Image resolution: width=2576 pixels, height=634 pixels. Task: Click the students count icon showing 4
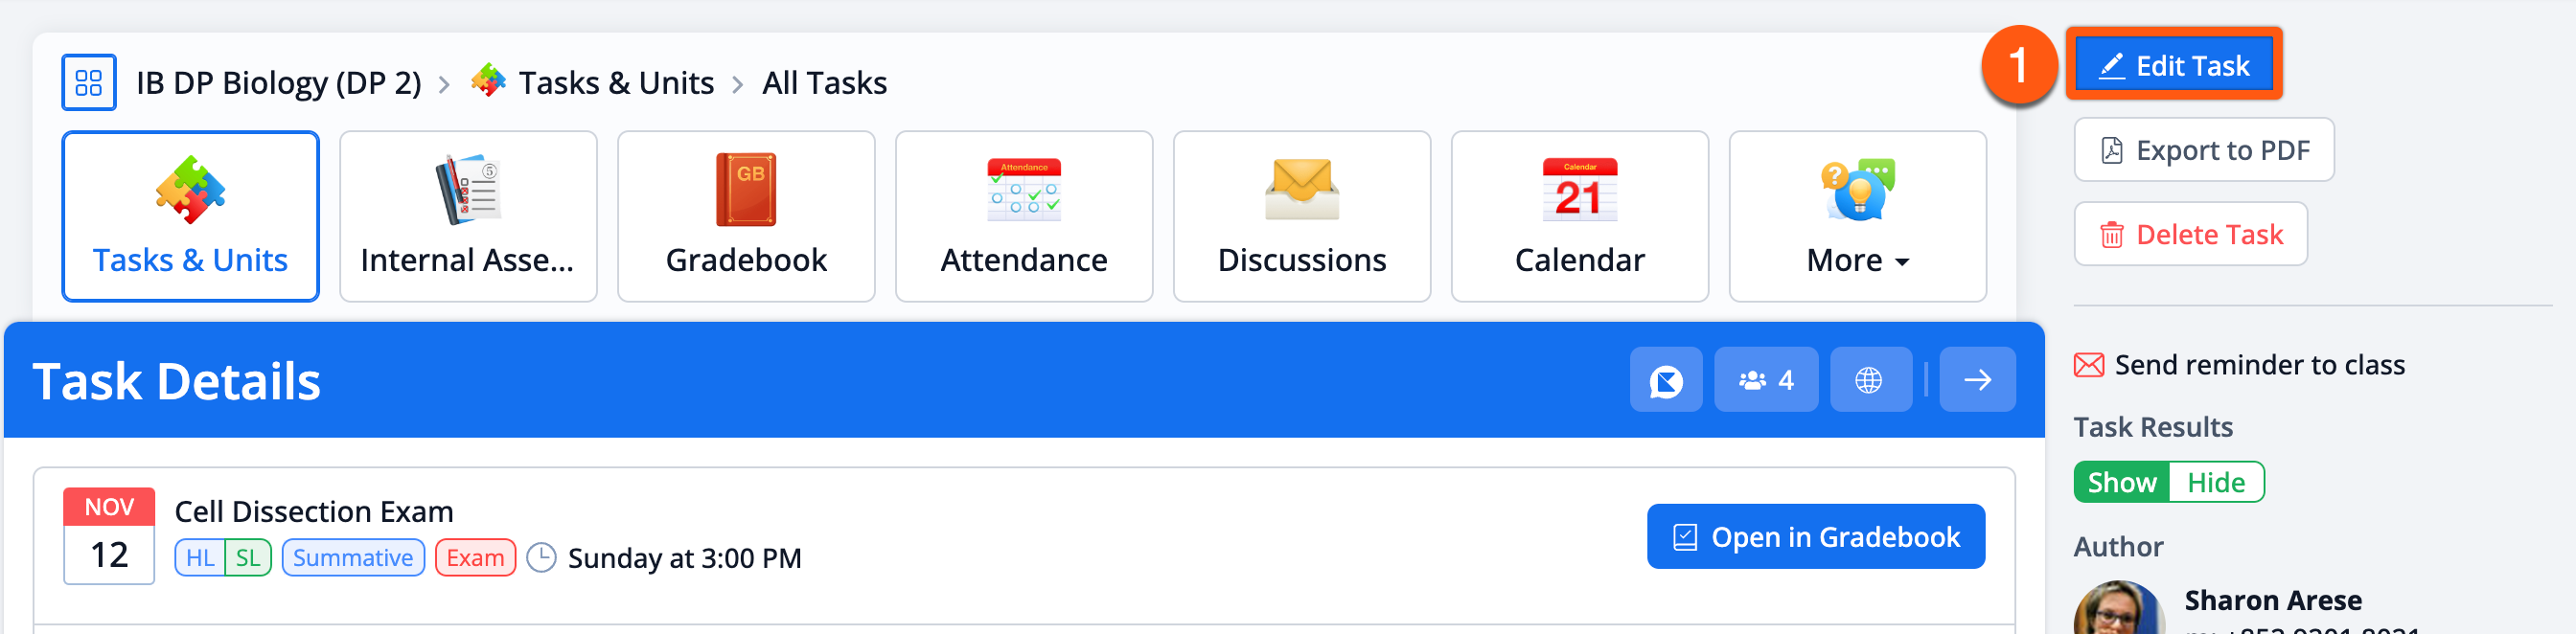1766,380
